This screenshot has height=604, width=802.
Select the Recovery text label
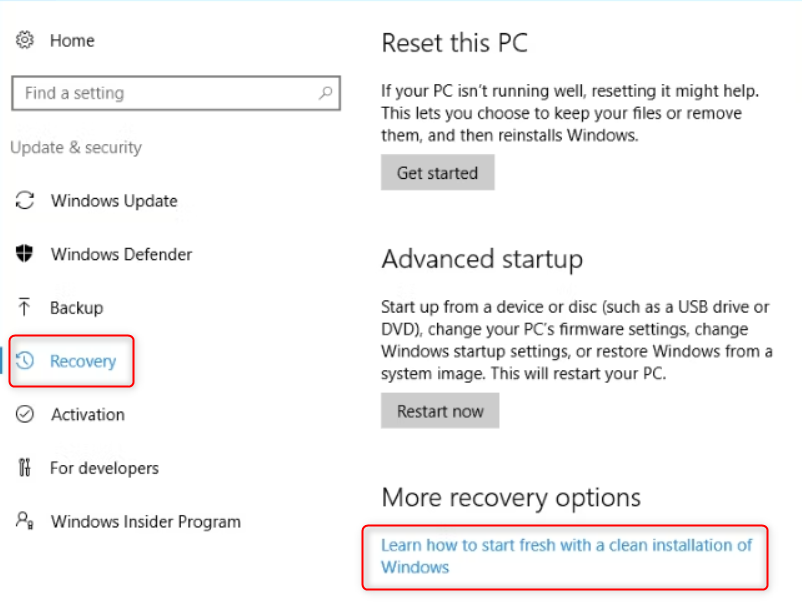coord(83,361)
